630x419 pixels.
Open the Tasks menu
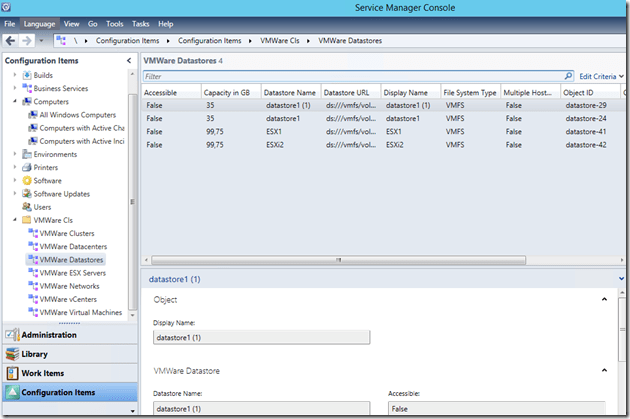[x=139, y=23]
